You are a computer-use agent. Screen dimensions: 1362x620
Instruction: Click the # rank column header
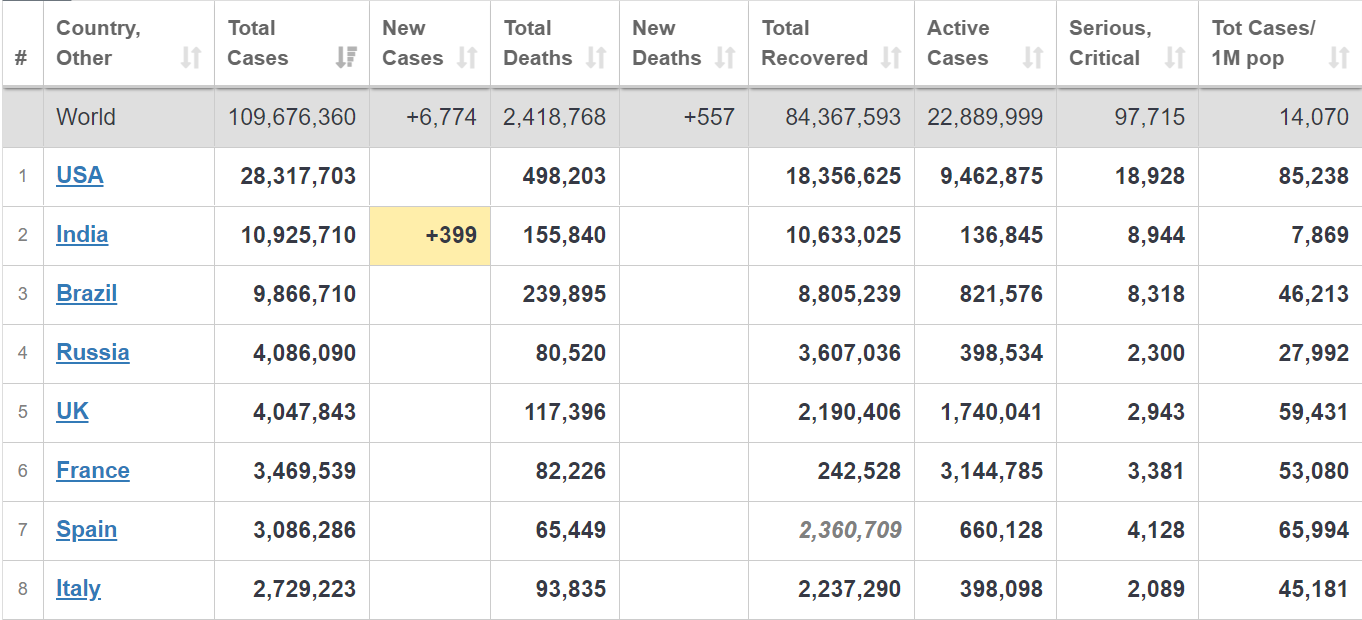[x=21, y=58]
